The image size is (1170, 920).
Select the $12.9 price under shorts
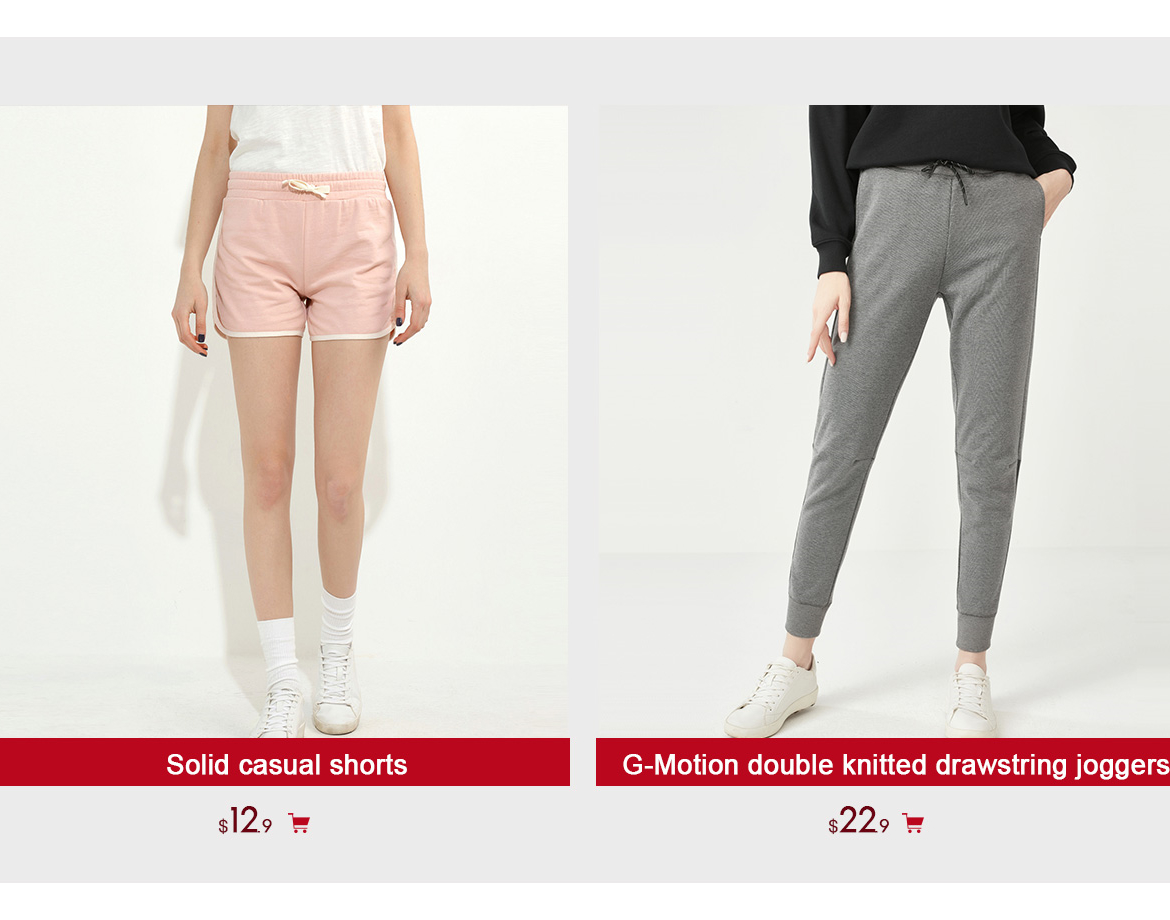(x=245, y=821)
